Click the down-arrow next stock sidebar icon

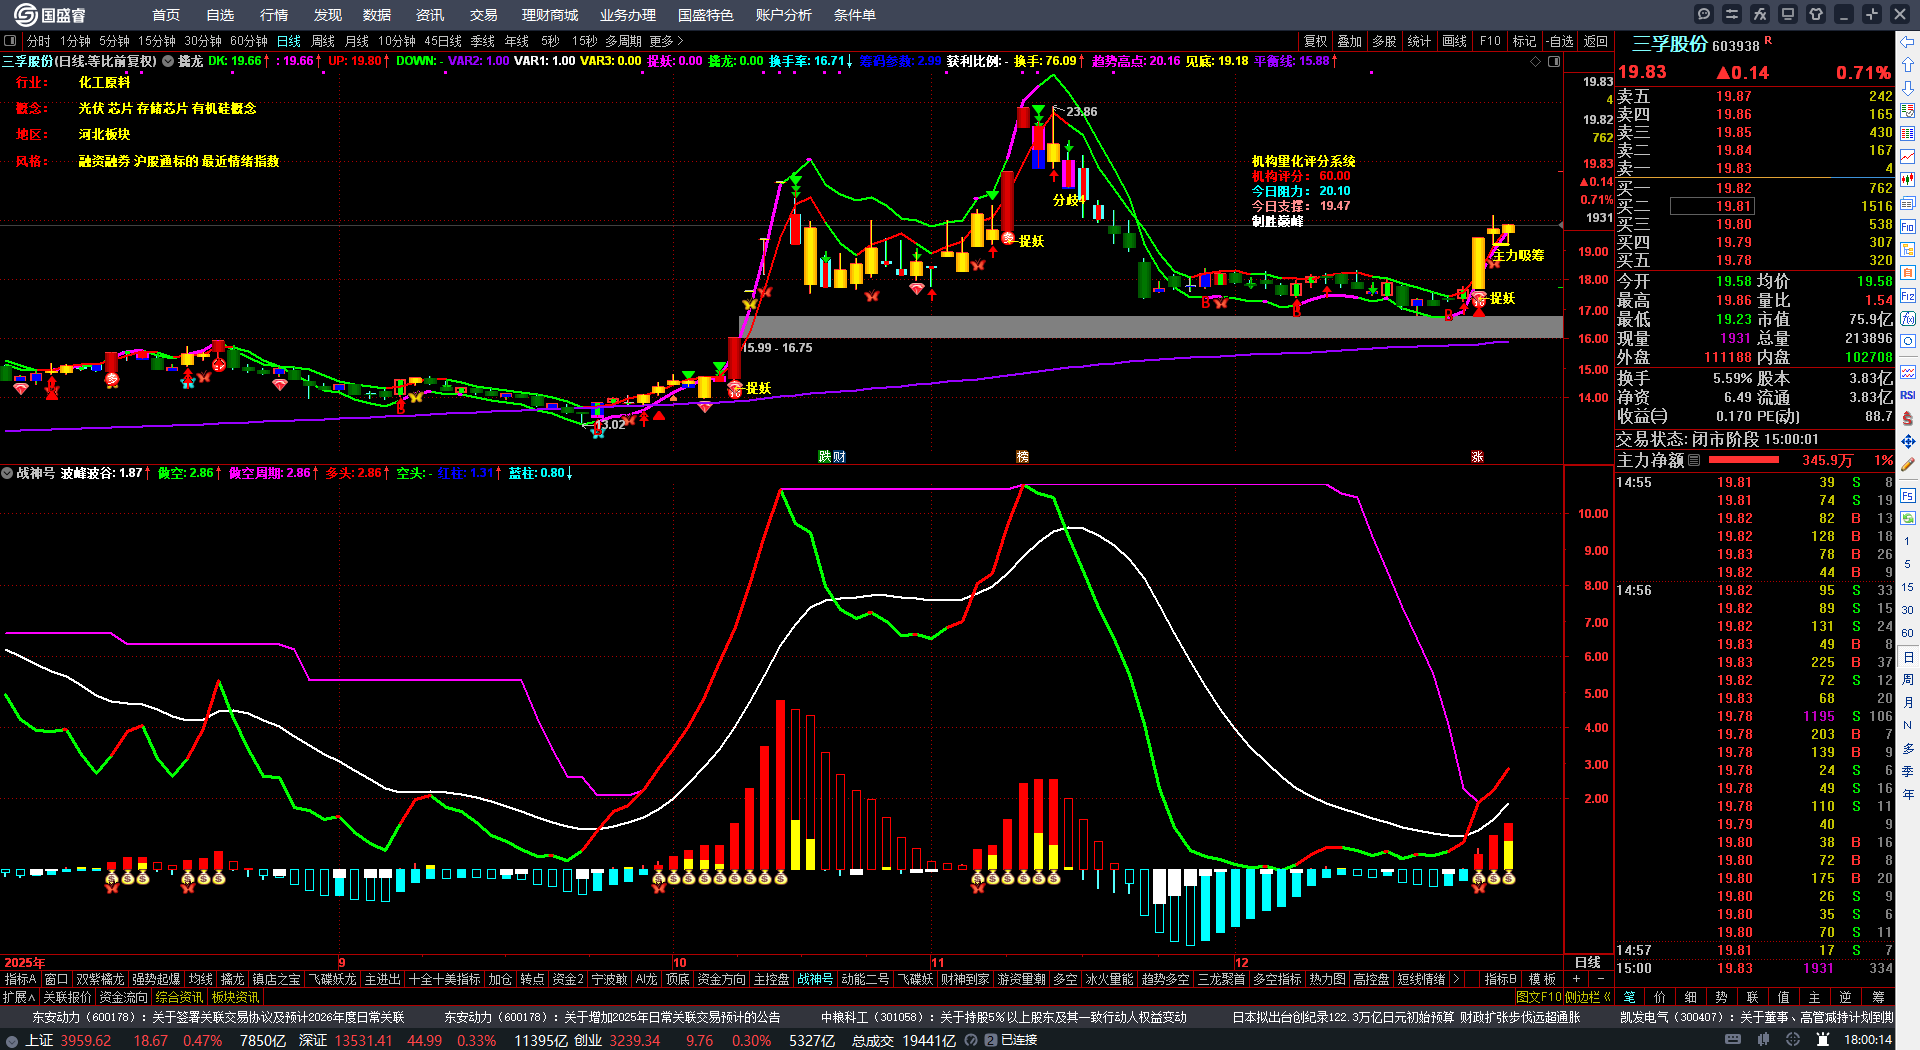click(1908, 88)
